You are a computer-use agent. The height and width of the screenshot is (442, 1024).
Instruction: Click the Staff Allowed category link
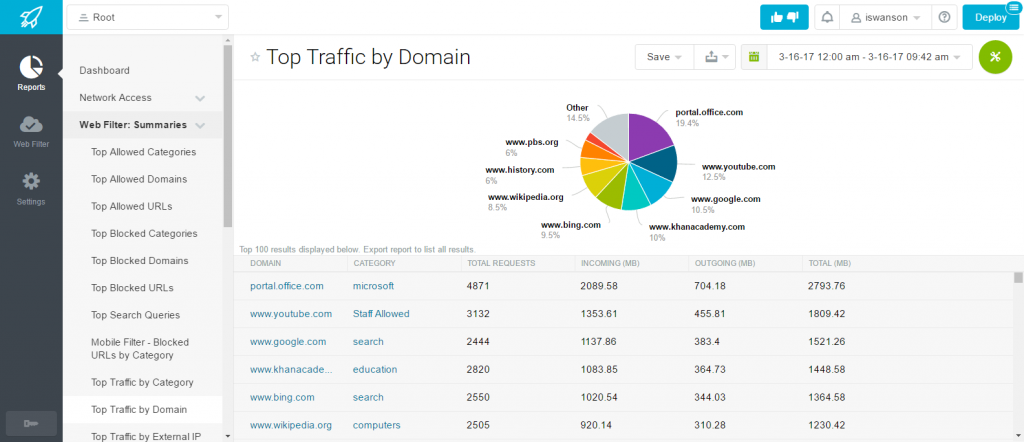coord(381,314)
